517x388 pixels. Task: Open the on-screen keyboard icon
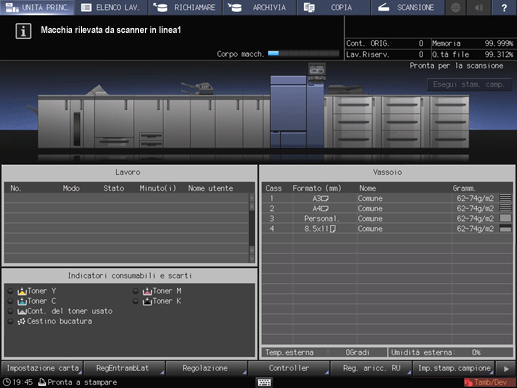[x=264, y=382]
